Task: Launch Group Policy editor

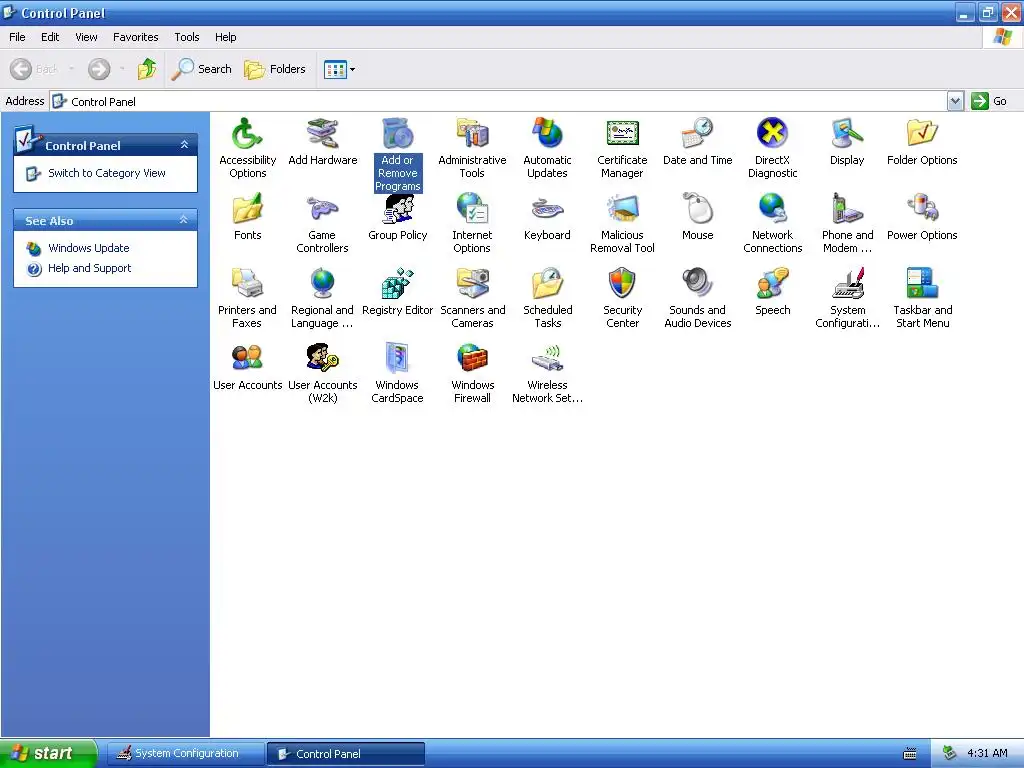Action: tap(397, 217)
